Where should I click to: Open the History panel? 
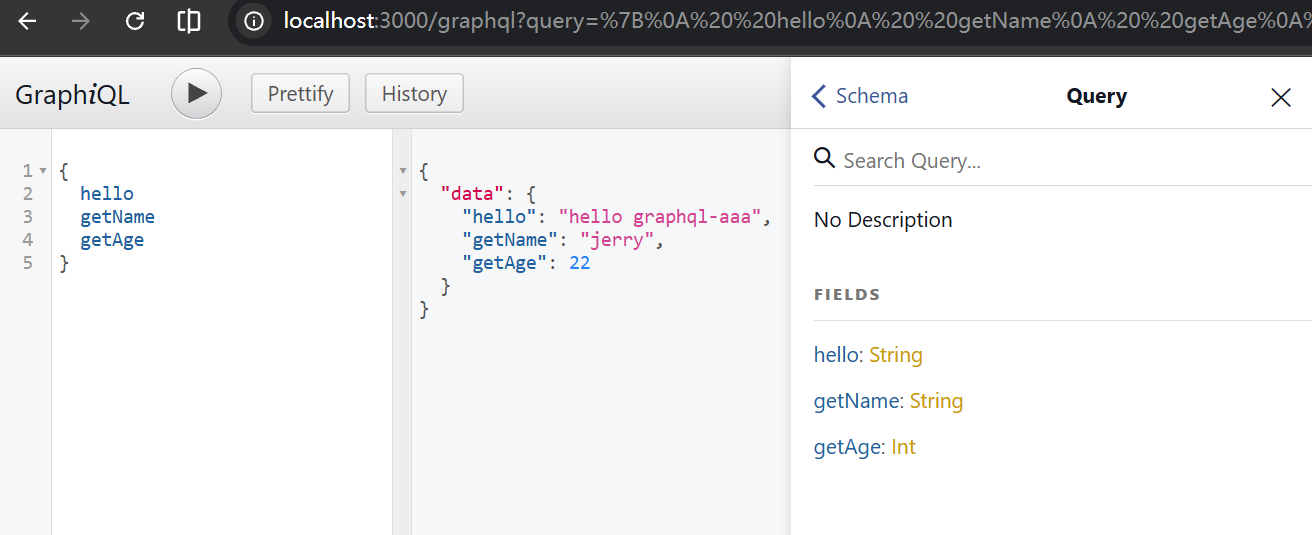414,94
